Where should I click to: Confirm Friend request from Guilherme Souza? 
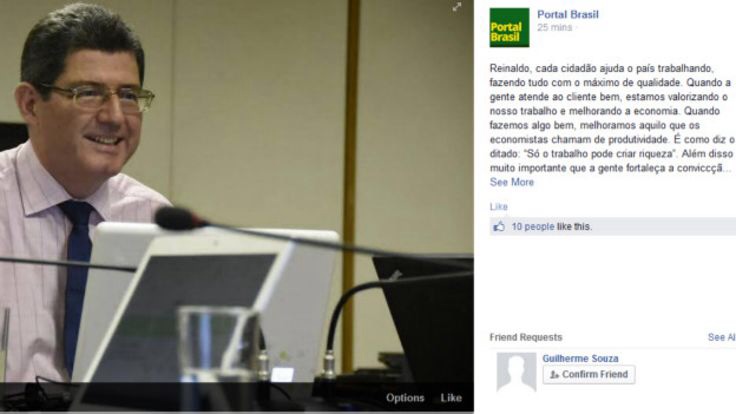click(x=589, y=375)
